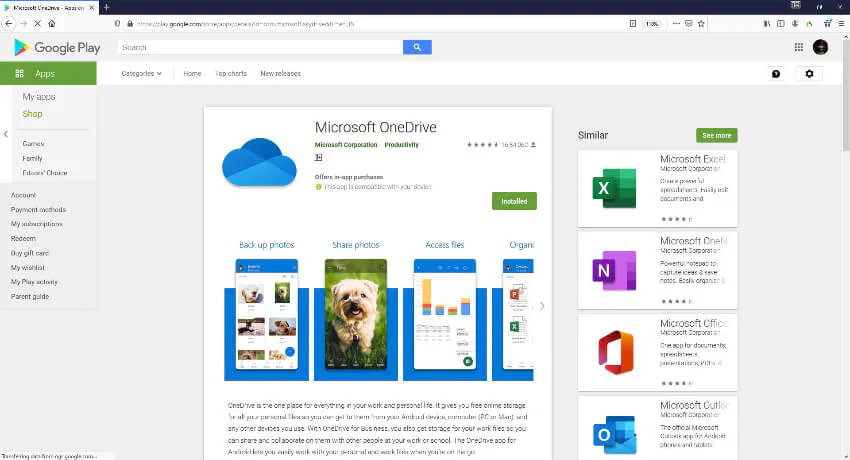
Task: Select the Apps section header
Action: point(48,73)
